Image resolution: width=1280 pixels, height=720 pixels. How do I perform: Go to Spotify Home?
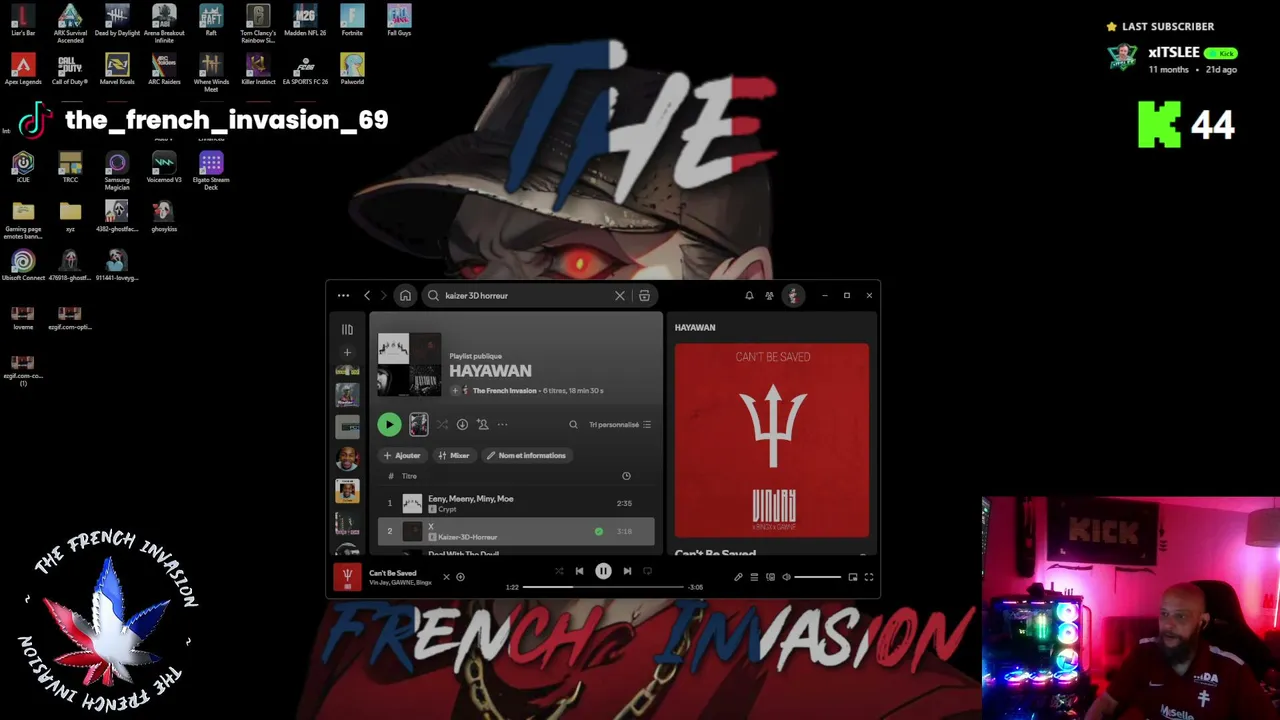pyautogui.click(x=405, y=296)
